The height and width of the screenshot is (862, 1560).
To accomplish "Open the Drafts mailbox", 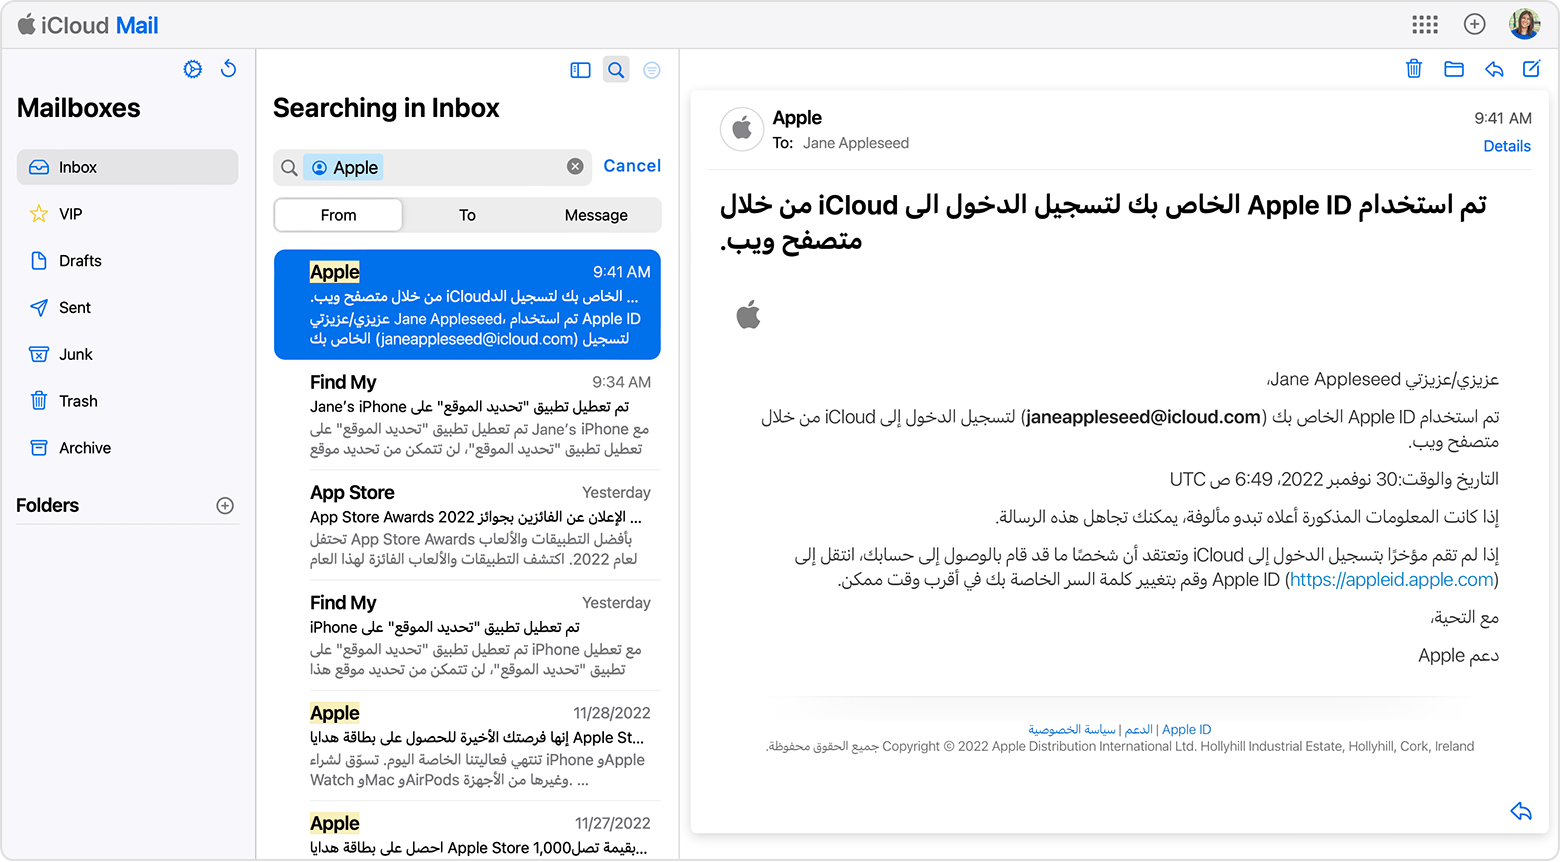I will point(127,261).
